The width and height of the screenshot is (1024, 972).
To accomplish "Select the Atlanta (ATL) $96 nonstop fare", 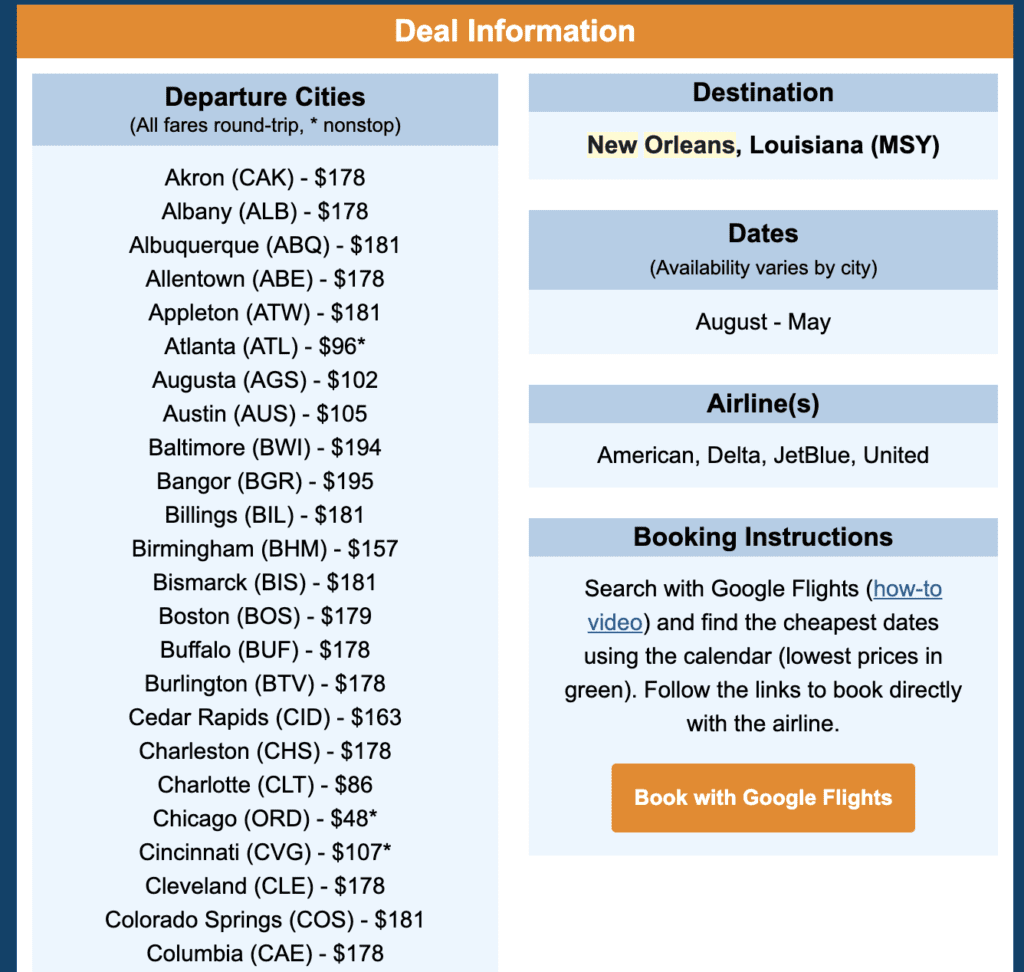I will [x=264, y=346].
